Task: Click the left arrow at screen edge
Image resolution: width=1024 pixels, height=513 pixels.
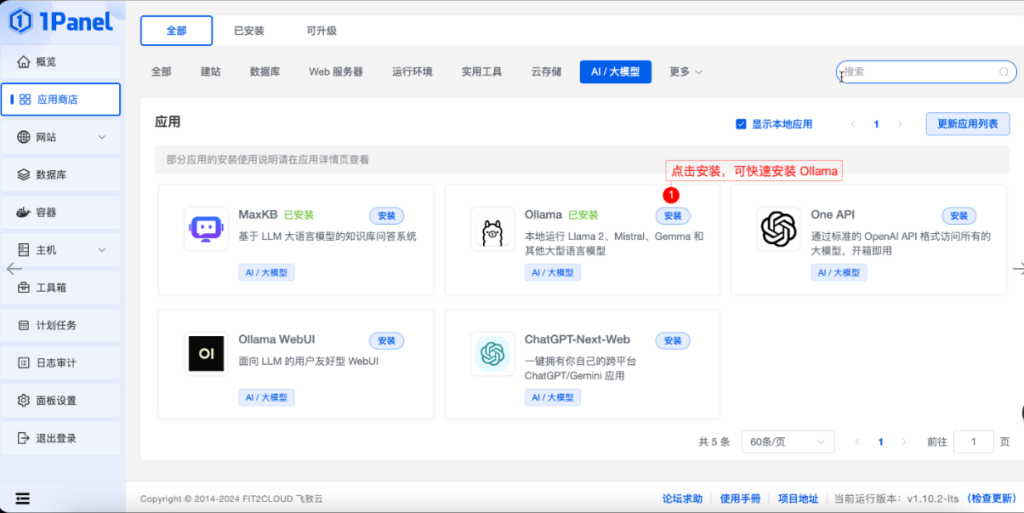Action: pyautogui.click(x=14, y=268)
